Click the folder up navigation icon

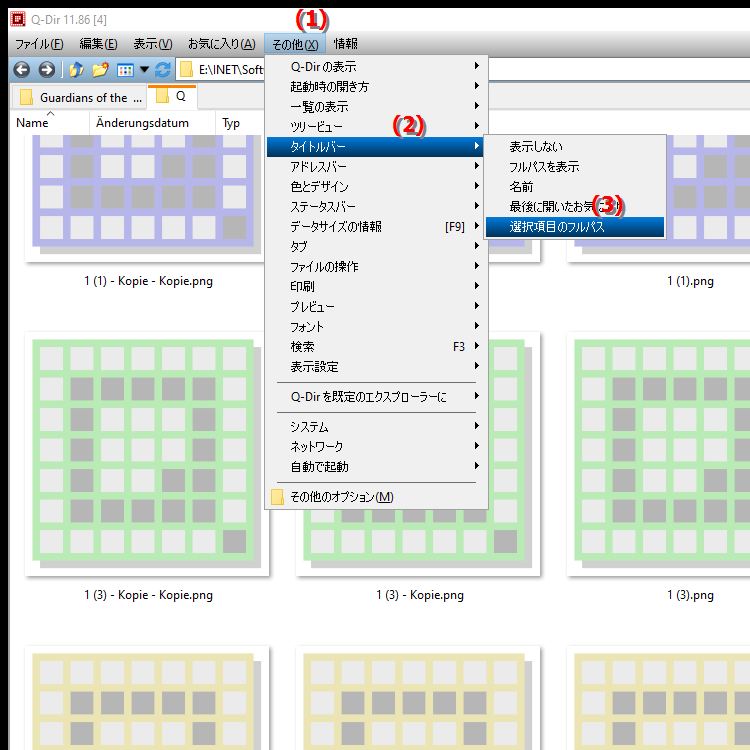tap(76, 70)
